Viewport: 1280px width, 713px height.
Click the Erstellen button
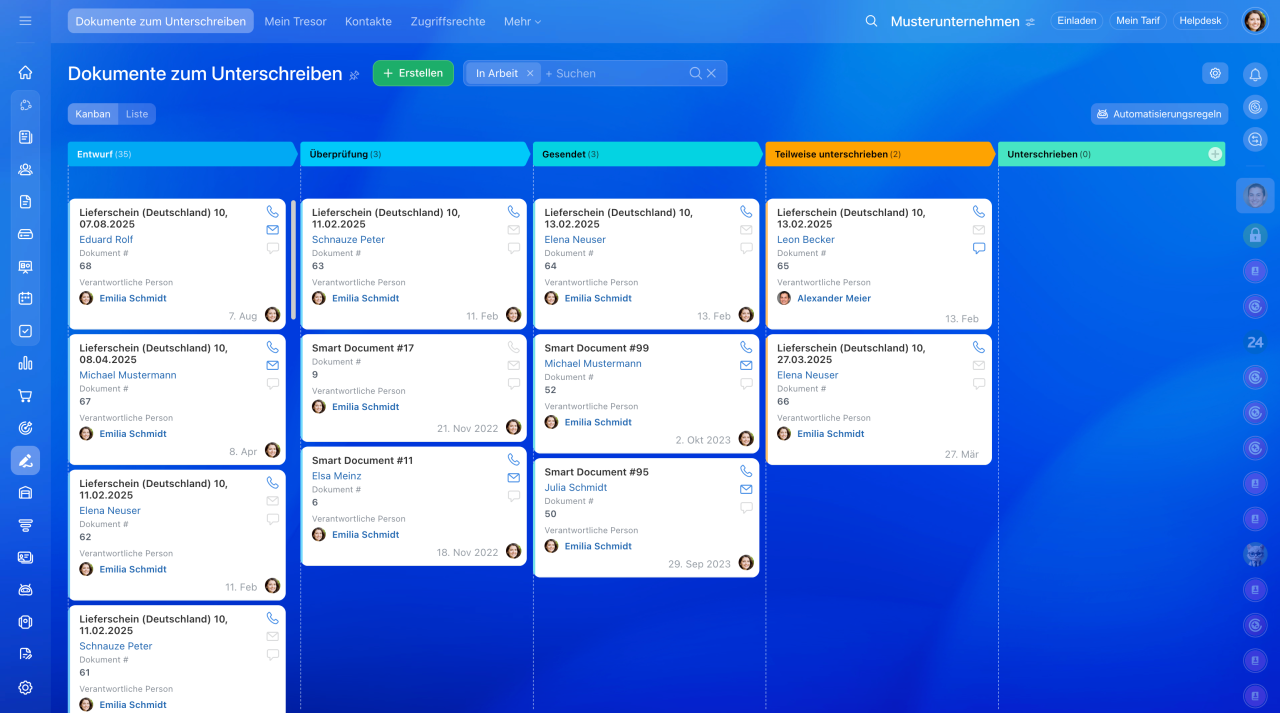pos(413,73)
